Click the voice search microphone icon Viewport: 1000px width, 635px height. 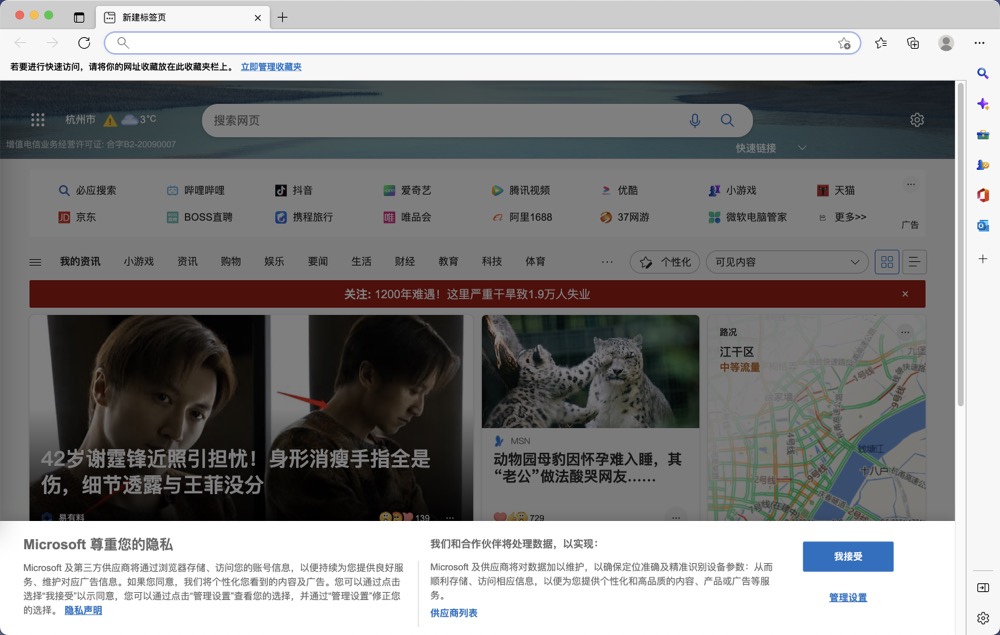click(x=695, y=120)
